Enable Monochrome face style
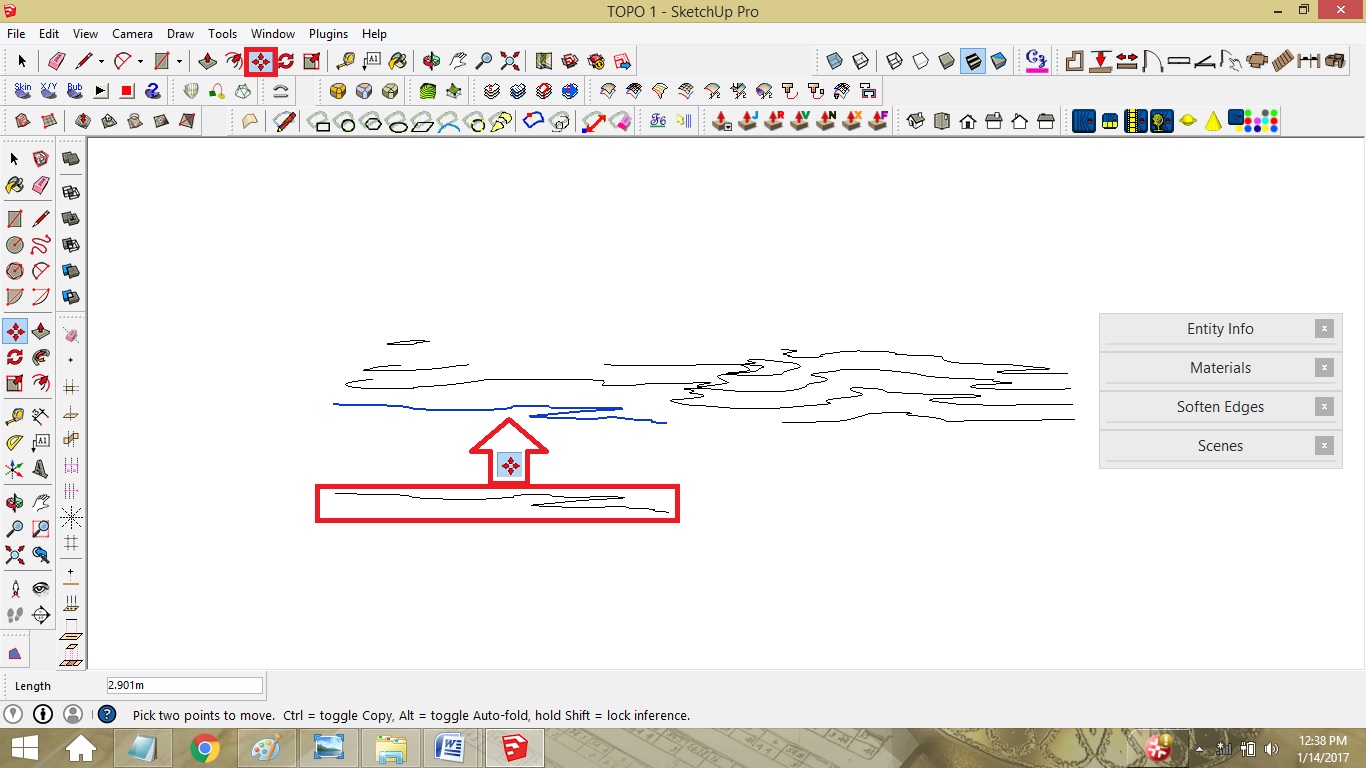 pyautogui.click(x=997, y=61)
